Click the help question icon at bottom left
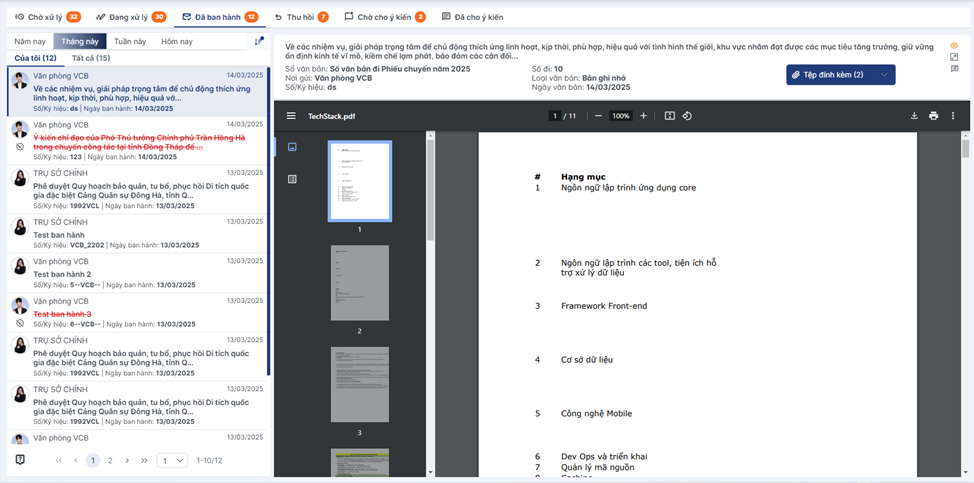 (x=20, y=459)
